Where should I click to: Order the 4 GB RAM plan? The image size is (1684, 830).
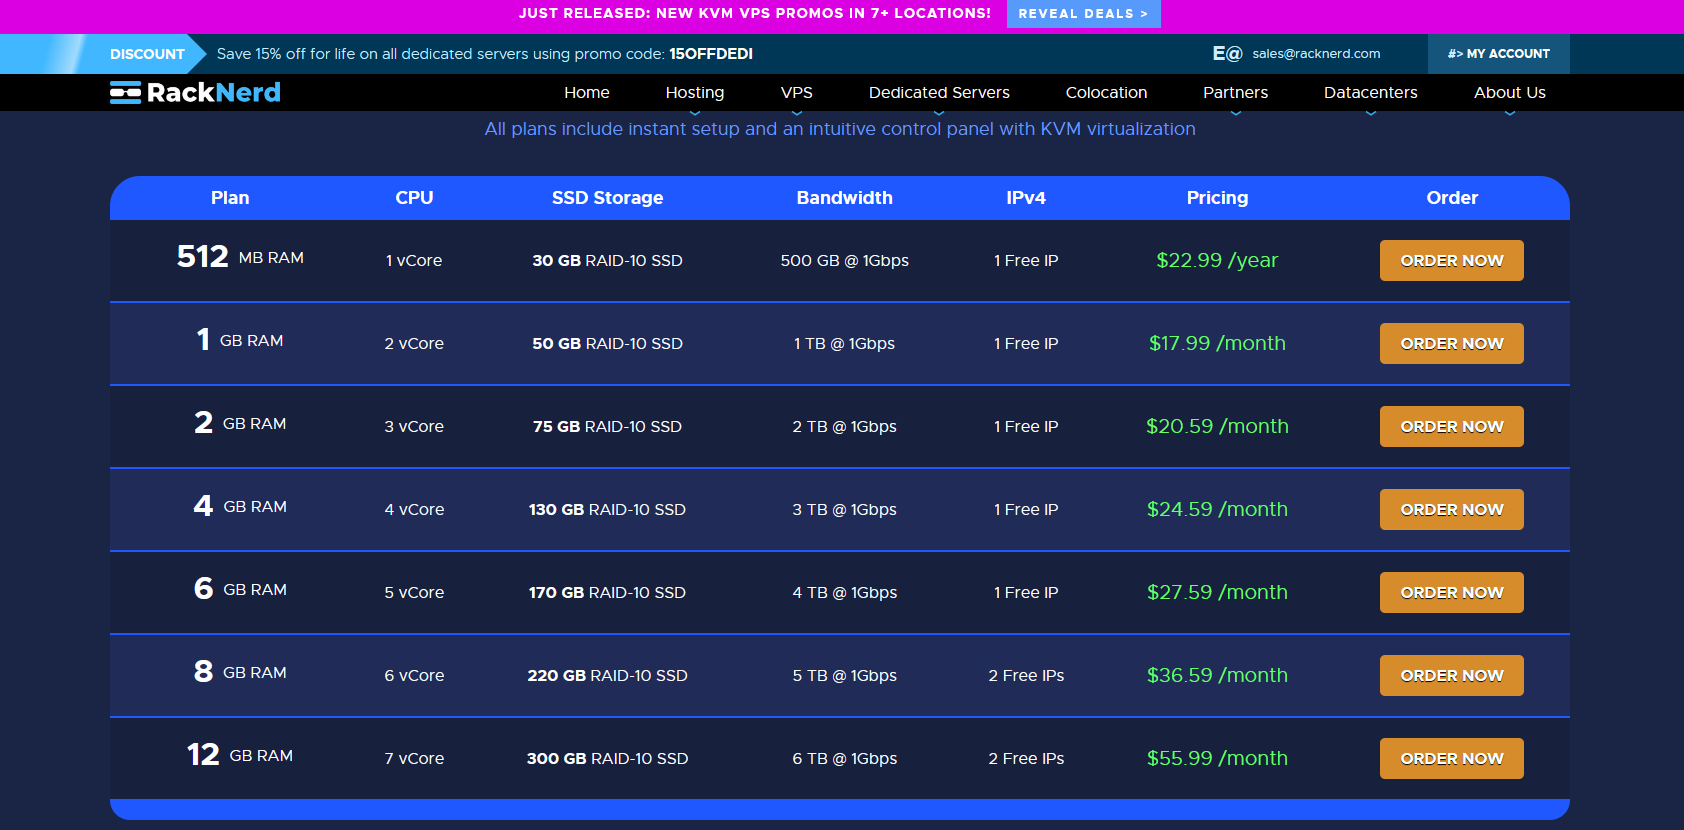[x=1452, y=510]
